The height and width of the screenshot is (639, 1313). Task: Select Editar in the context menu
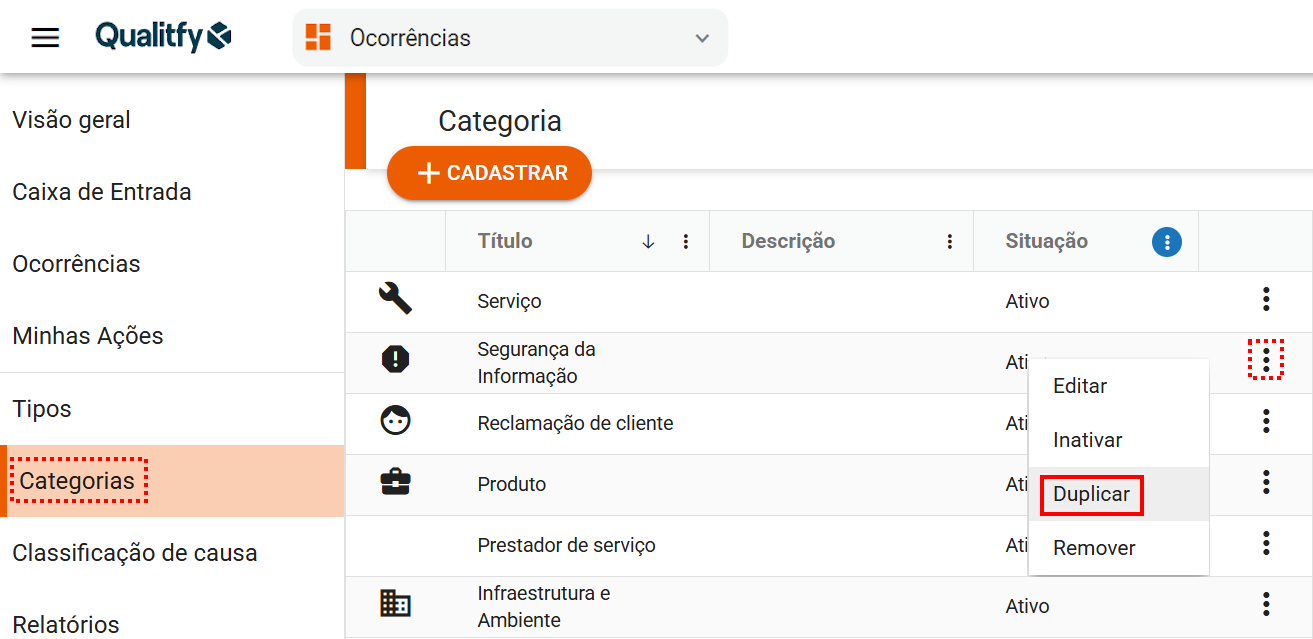point(1080,386)
